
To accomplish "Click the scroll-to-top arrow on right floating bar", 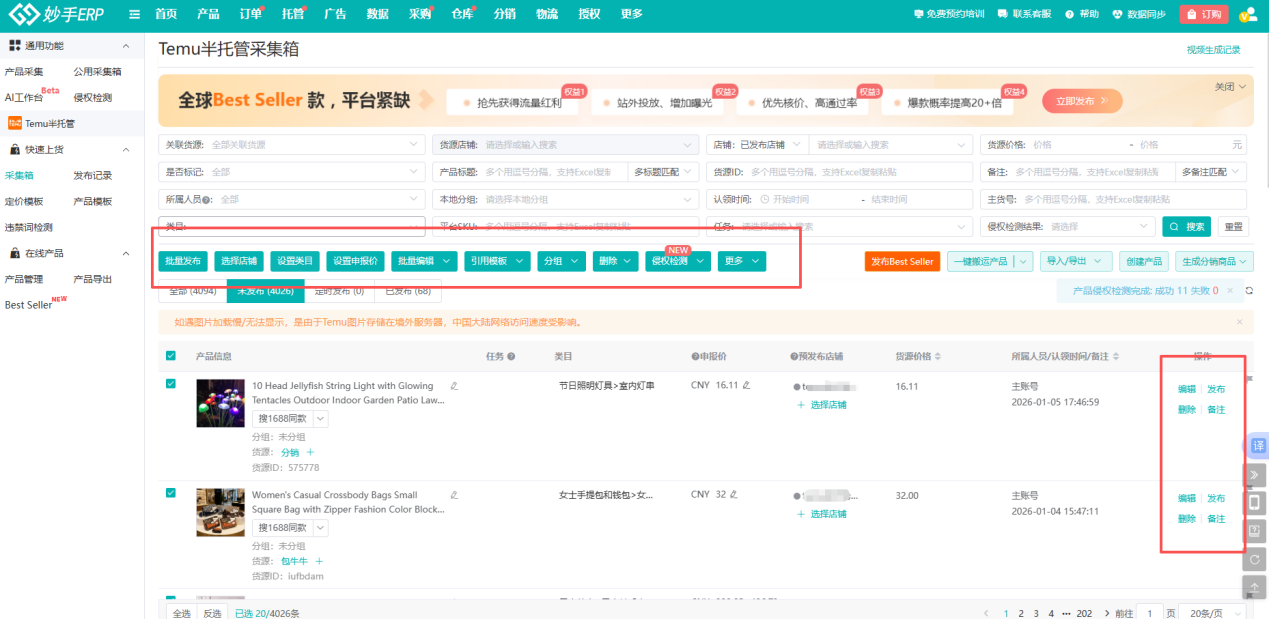I will click(x=1256, y=586).
